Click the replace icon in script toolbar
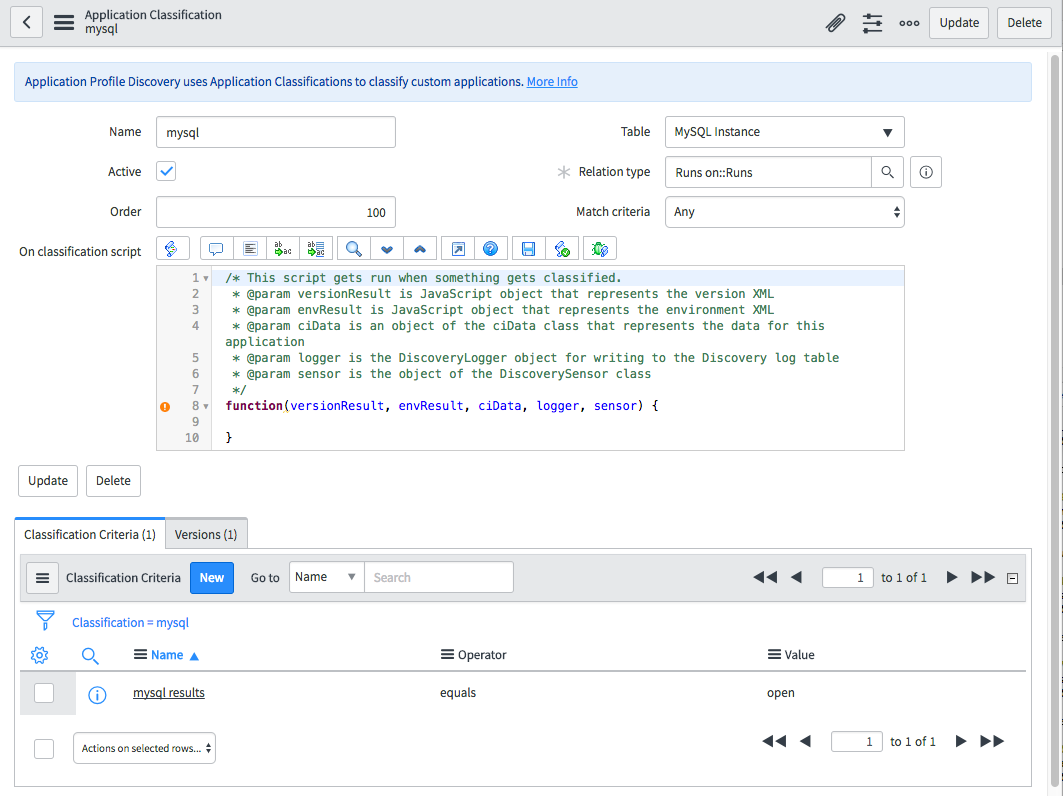 (x=283, y=249)
